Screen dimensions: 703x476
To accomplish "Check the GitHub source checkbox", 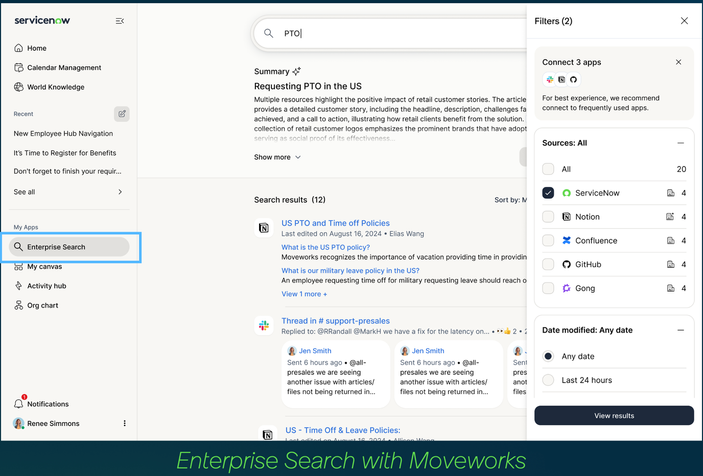I will pos(548,264).
